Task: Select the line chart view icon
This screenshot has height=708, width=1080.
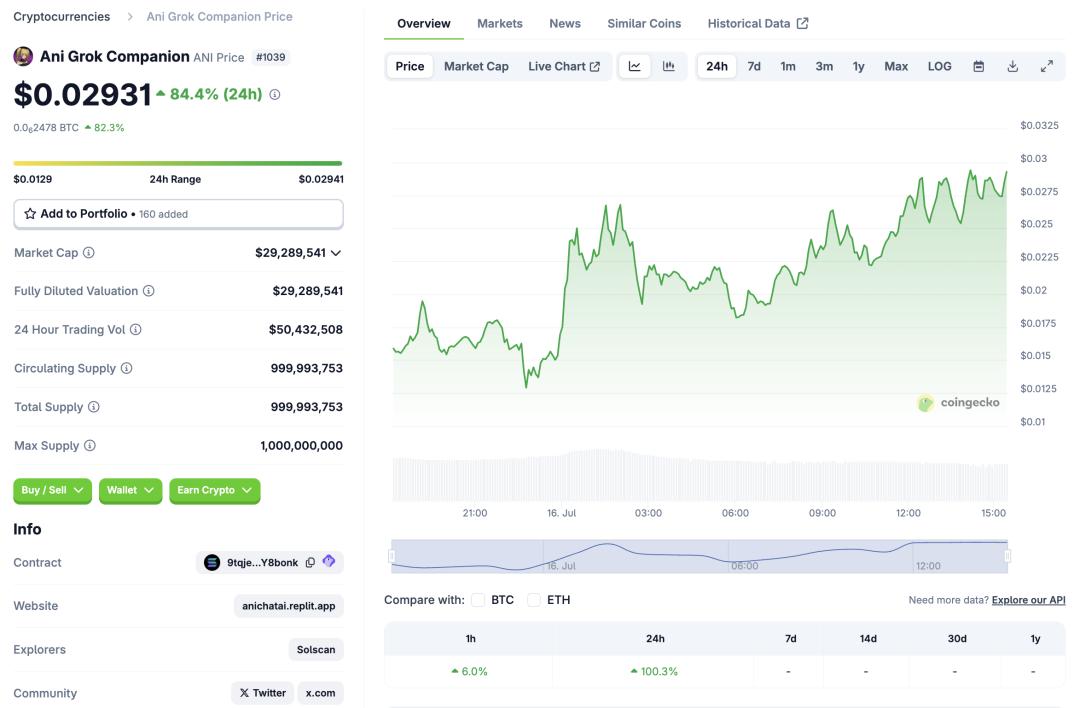Action: tap(634, 66)
